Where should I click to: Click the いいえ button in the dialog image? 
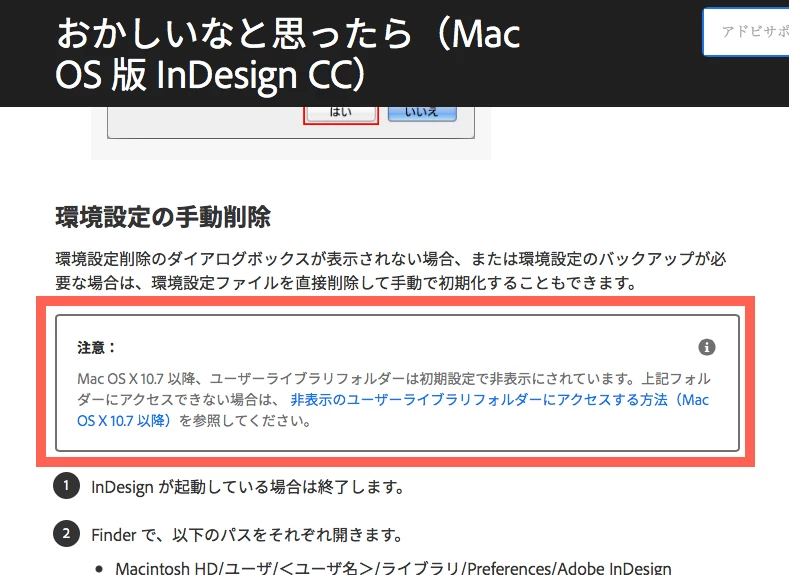[x=422, y=113]
